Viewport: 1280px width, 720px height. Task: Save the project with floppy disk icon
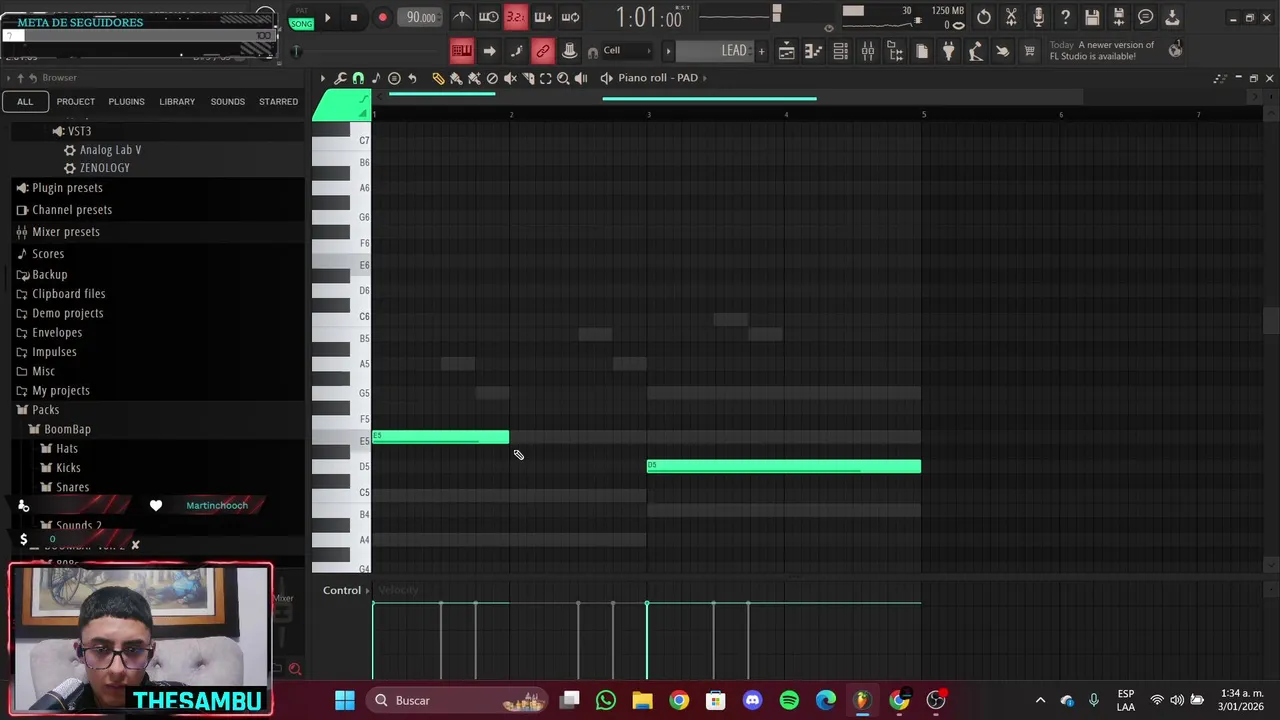point(1092,17)
